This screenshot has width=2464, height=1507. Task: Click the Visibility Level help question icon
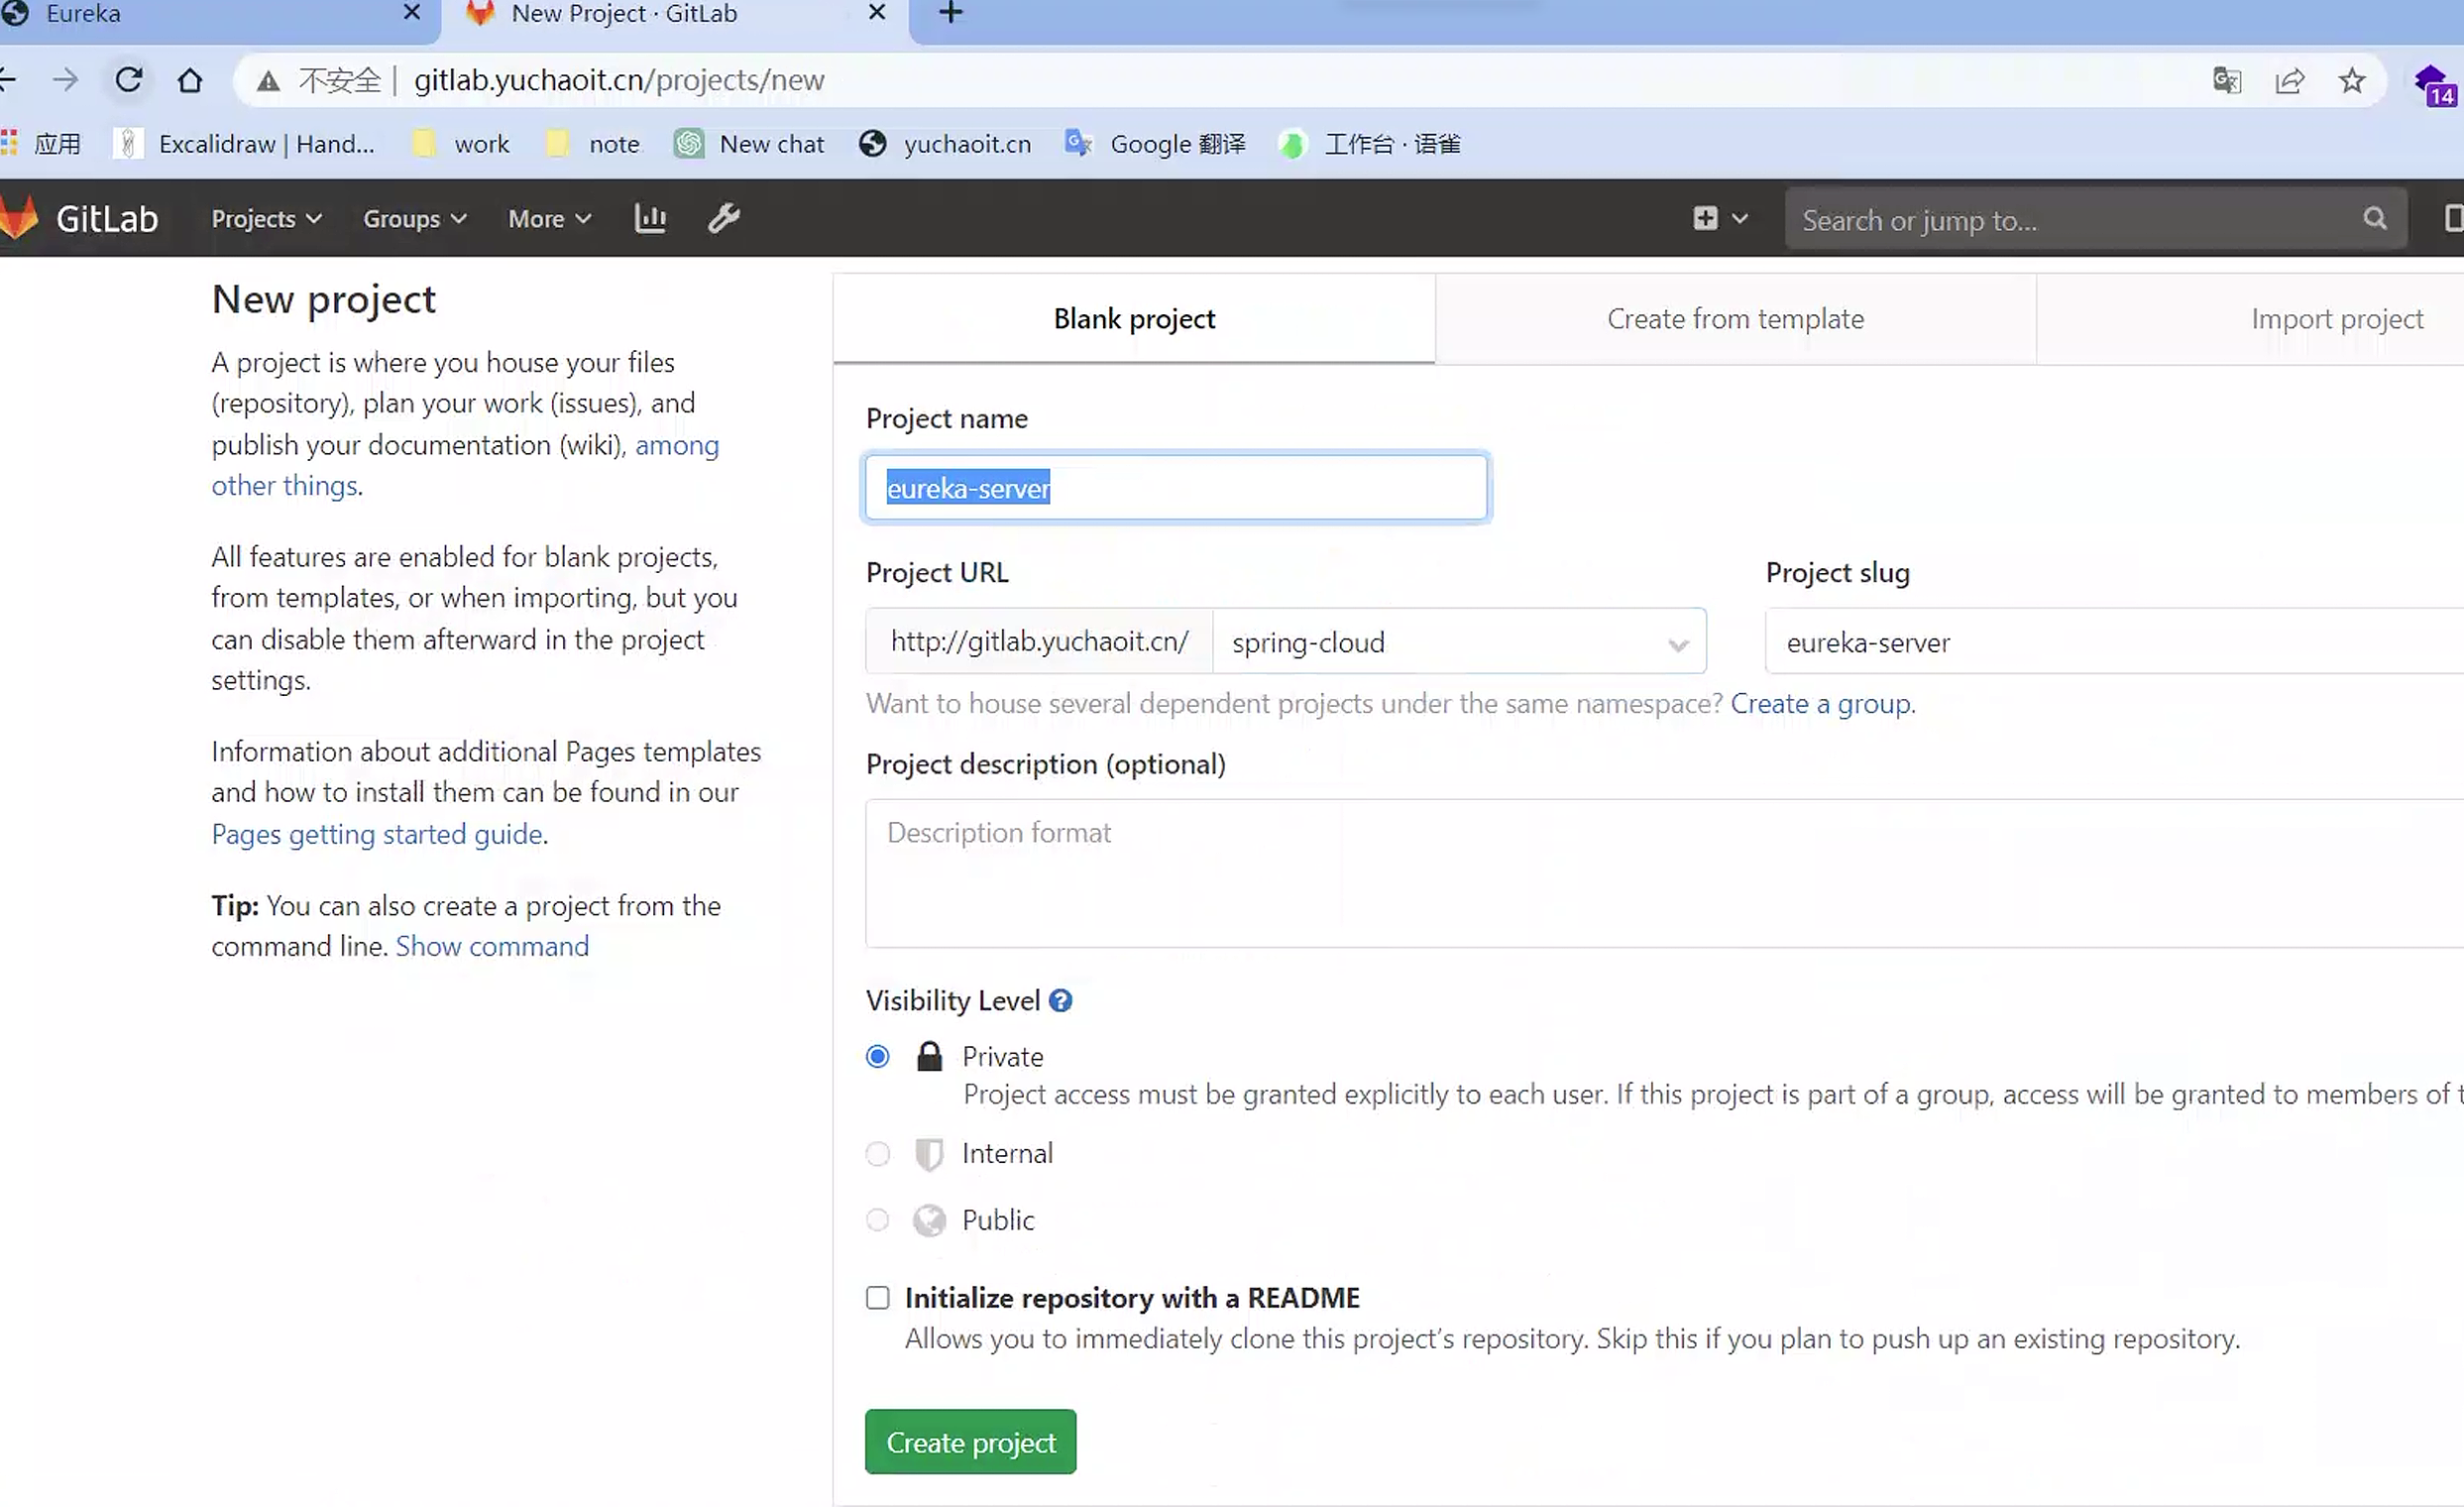tap(1061, 1000)
